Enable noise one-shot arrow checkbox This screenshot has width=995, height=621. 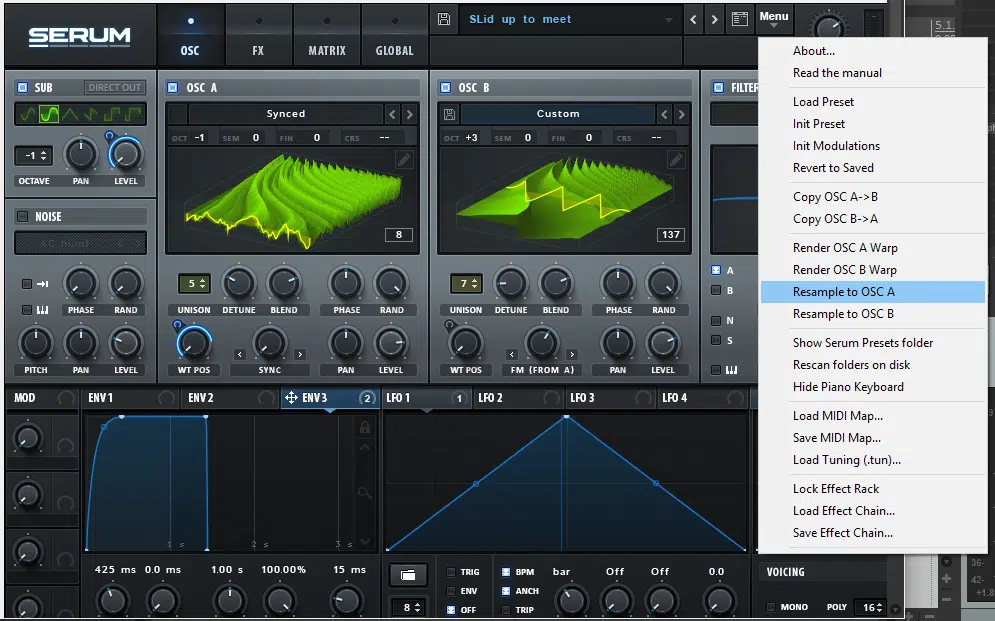pyautogui.click(x=27, y=284)
